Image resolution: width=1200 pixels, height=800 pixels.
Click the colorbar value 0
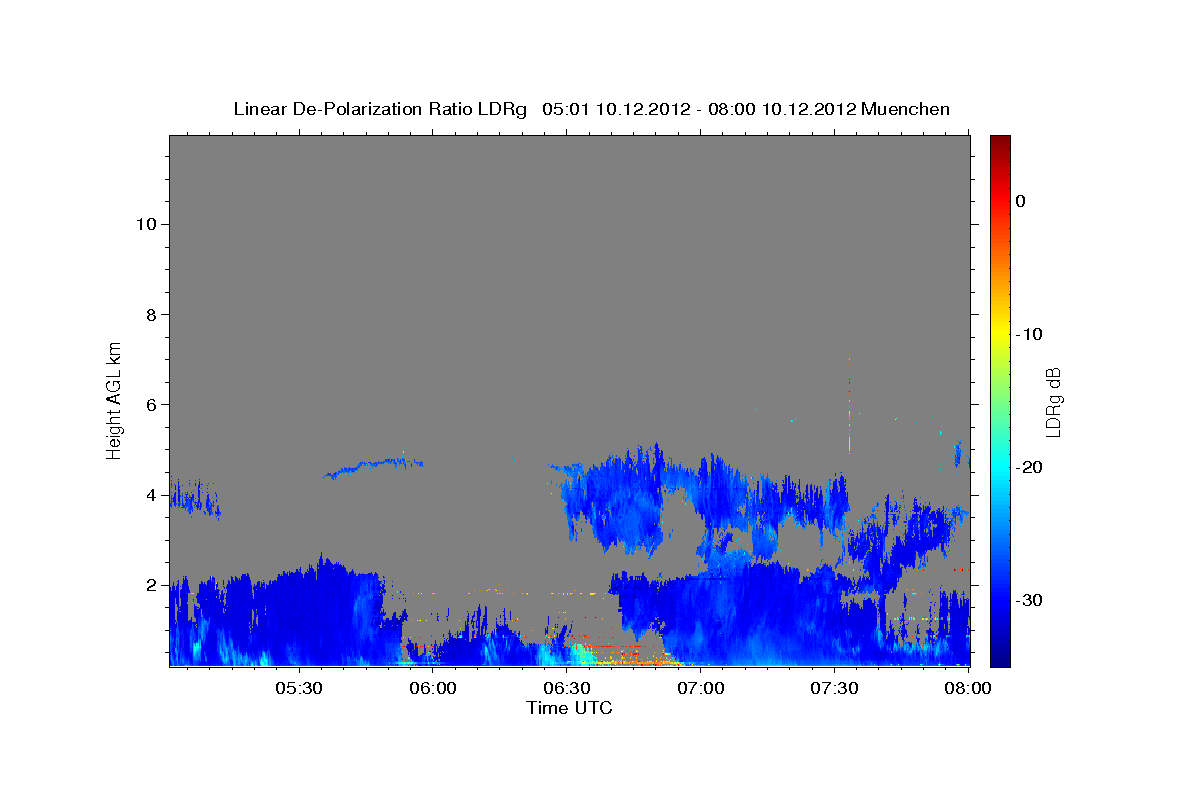click(1021, 201)
